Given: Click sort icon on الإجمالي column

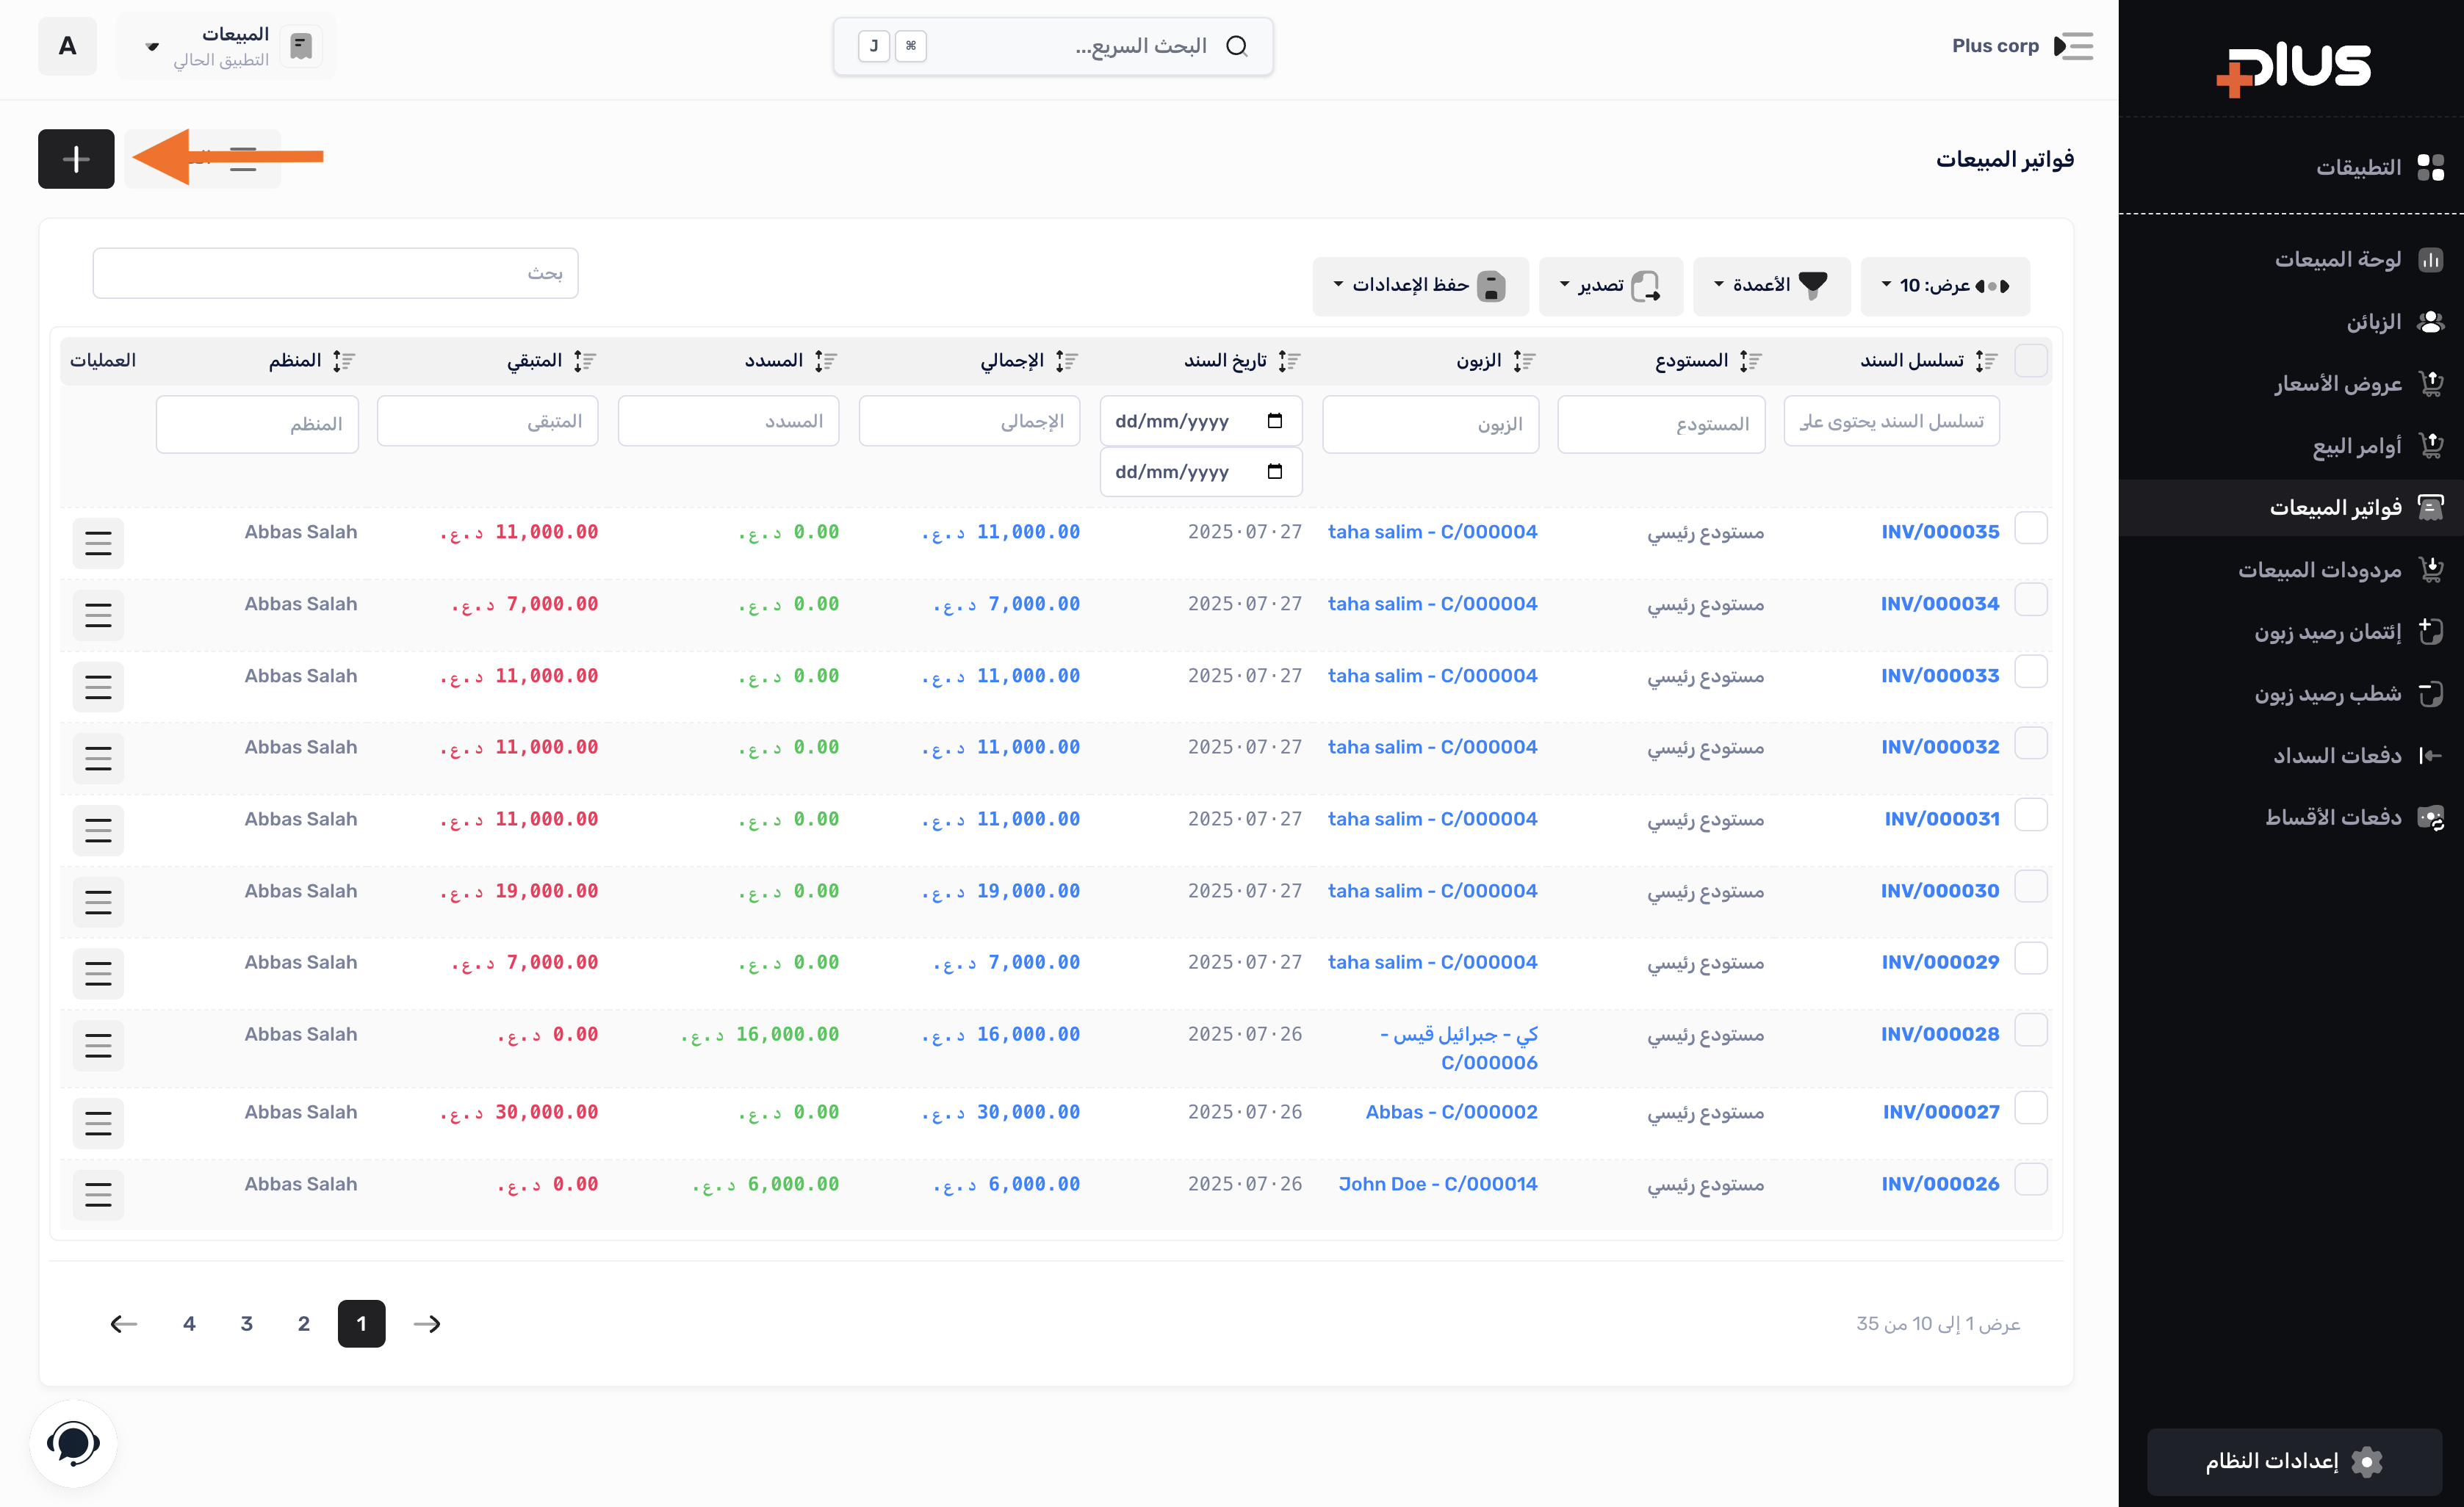Looking at the screenshot, I should pos(1066,361).
